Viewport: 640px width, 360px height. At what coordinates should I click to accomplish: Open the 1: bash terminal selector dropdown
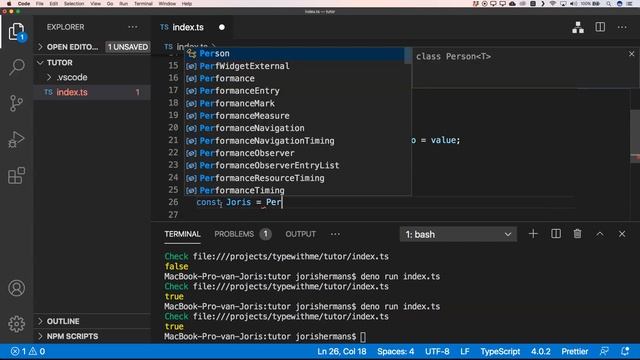click(458, 234)
